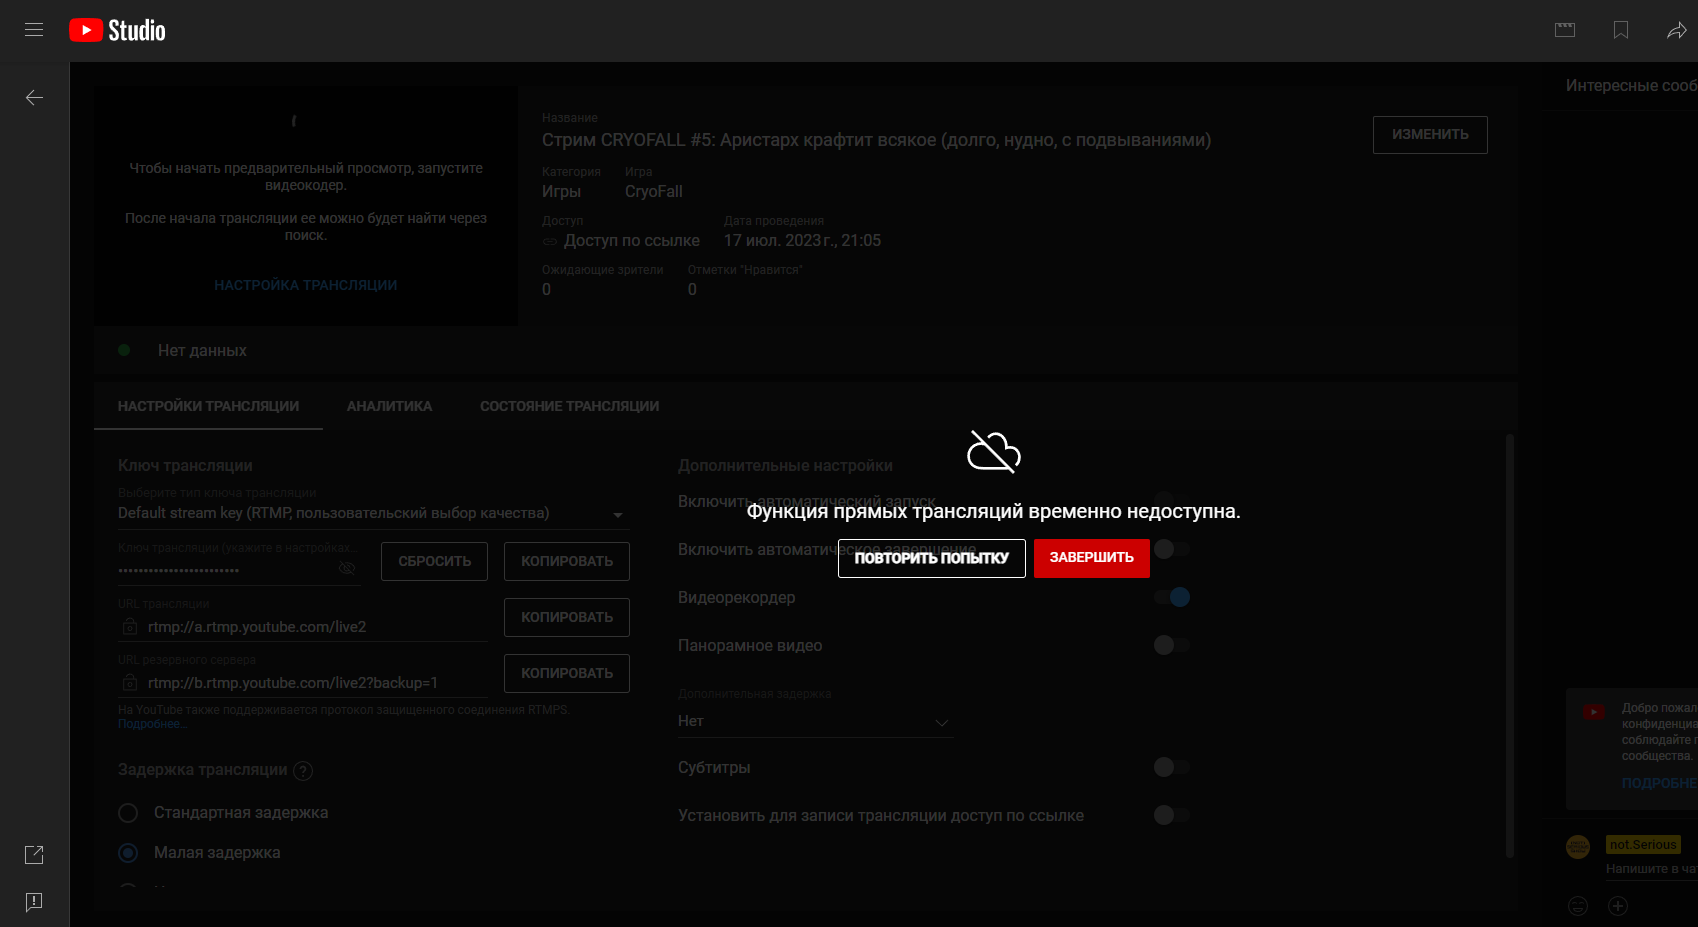This screenshot has width=1698, height=927.
Task: Copy the backup server URL
Action: pyautogui.click(x=567, y=673)
